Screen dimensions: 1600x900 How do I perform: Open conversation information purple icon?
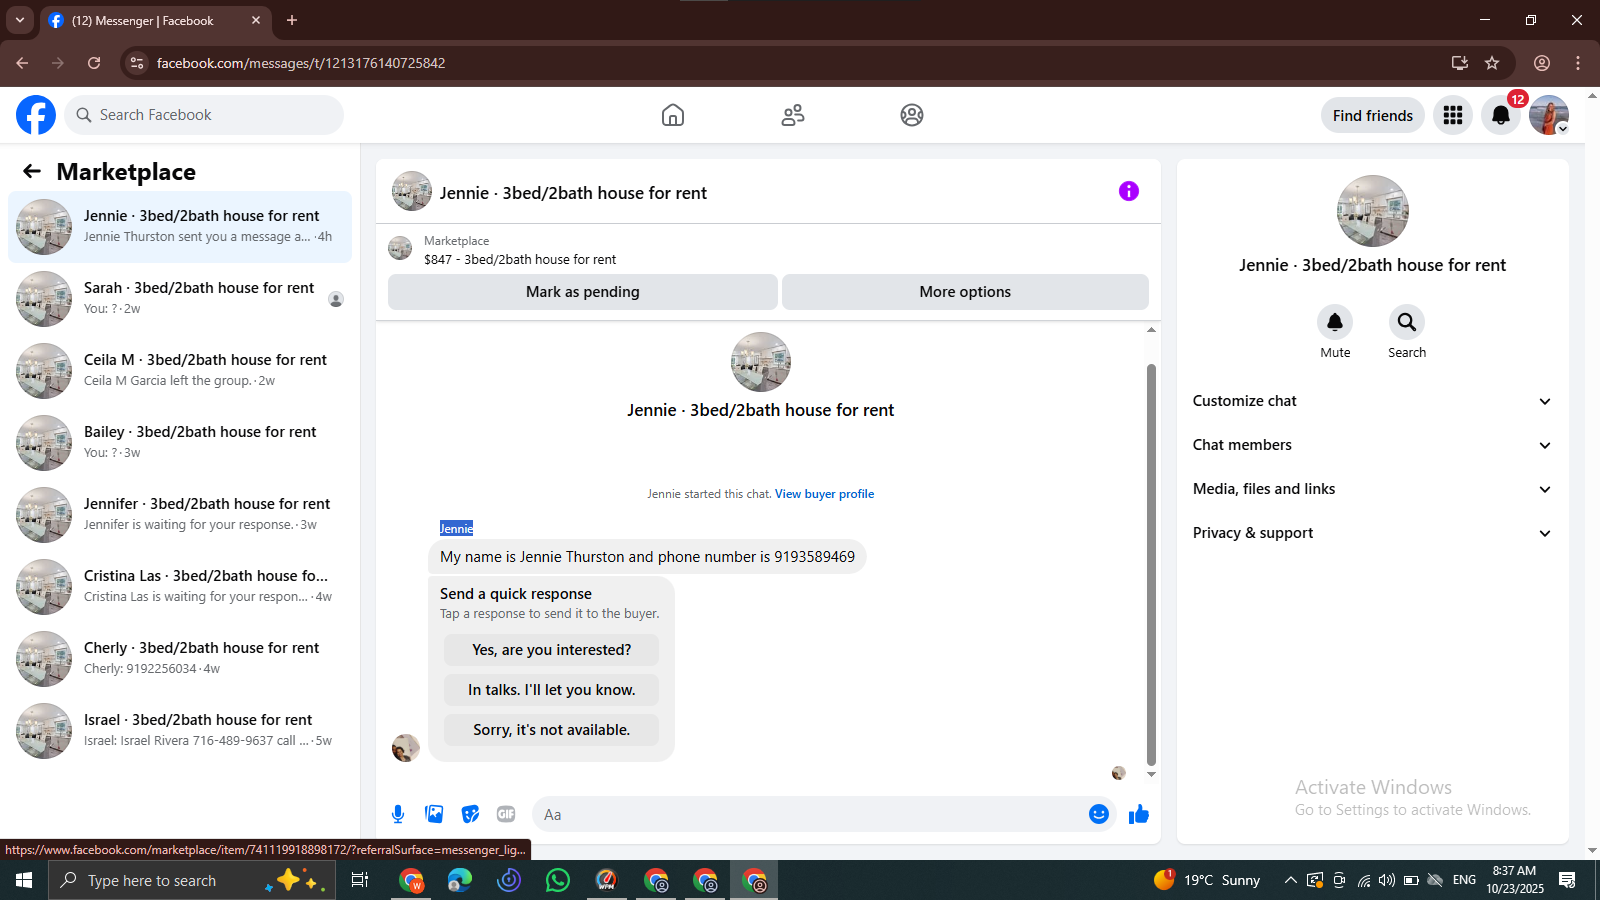click(1129, 191)
